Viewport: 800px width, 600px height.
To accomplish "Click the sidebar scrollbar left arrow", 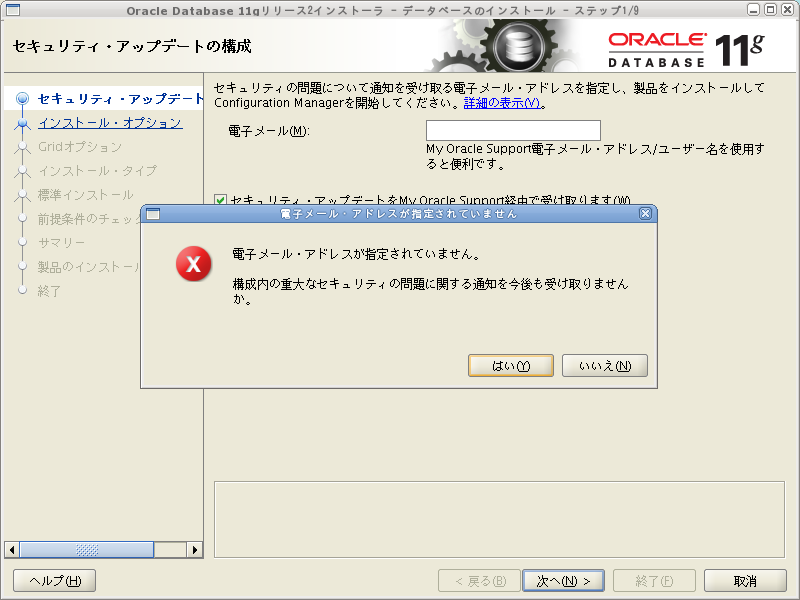I will pyautogui.click(x=12, y=549).
